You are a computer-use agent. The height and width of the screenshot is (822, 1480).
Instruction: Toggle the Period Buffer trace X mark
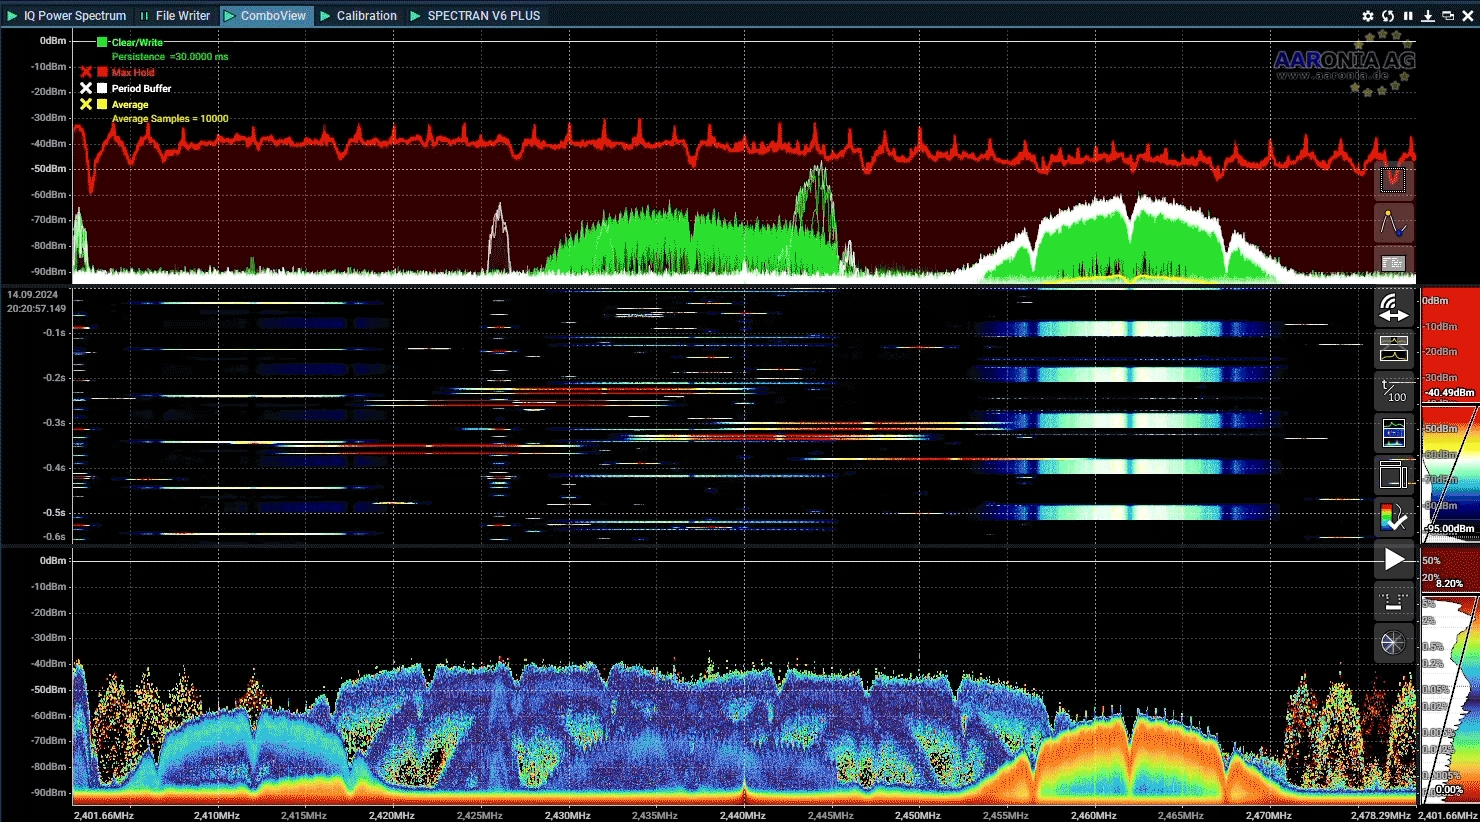pyautogui.click(x=86, y=88)
